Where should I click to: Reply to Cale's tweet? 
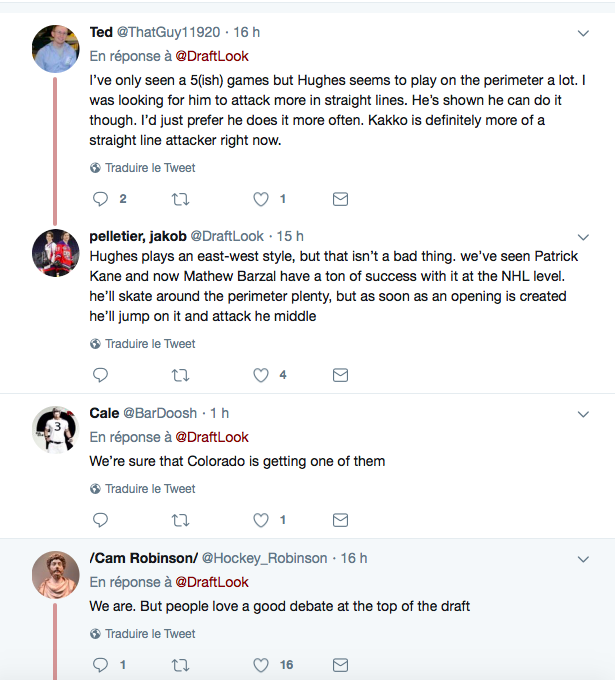pyautogui.click(x=100, y=520)
